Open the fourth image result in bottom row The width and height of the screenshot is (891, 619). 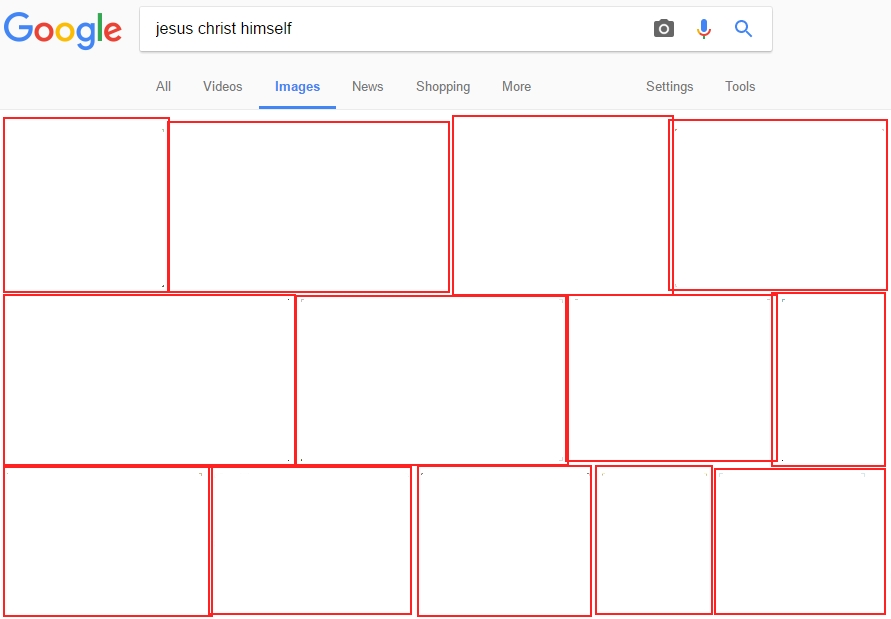[653, 540]
